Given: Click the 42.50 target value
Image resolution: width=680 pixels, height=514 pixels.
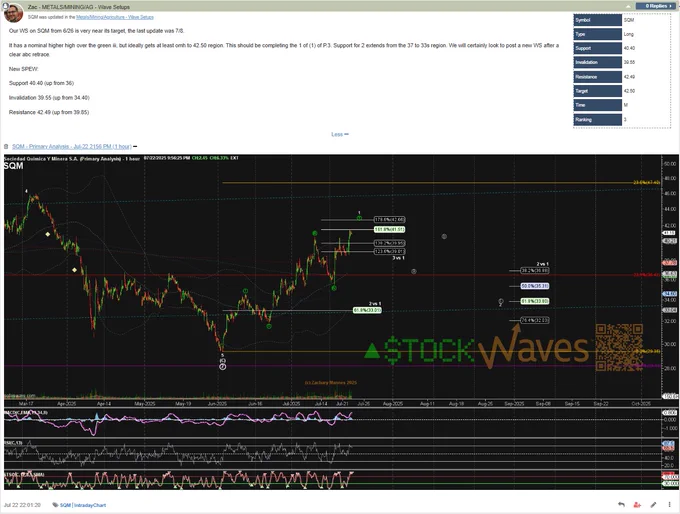Looking at the screenshot, I should click(x=629, y=91).
